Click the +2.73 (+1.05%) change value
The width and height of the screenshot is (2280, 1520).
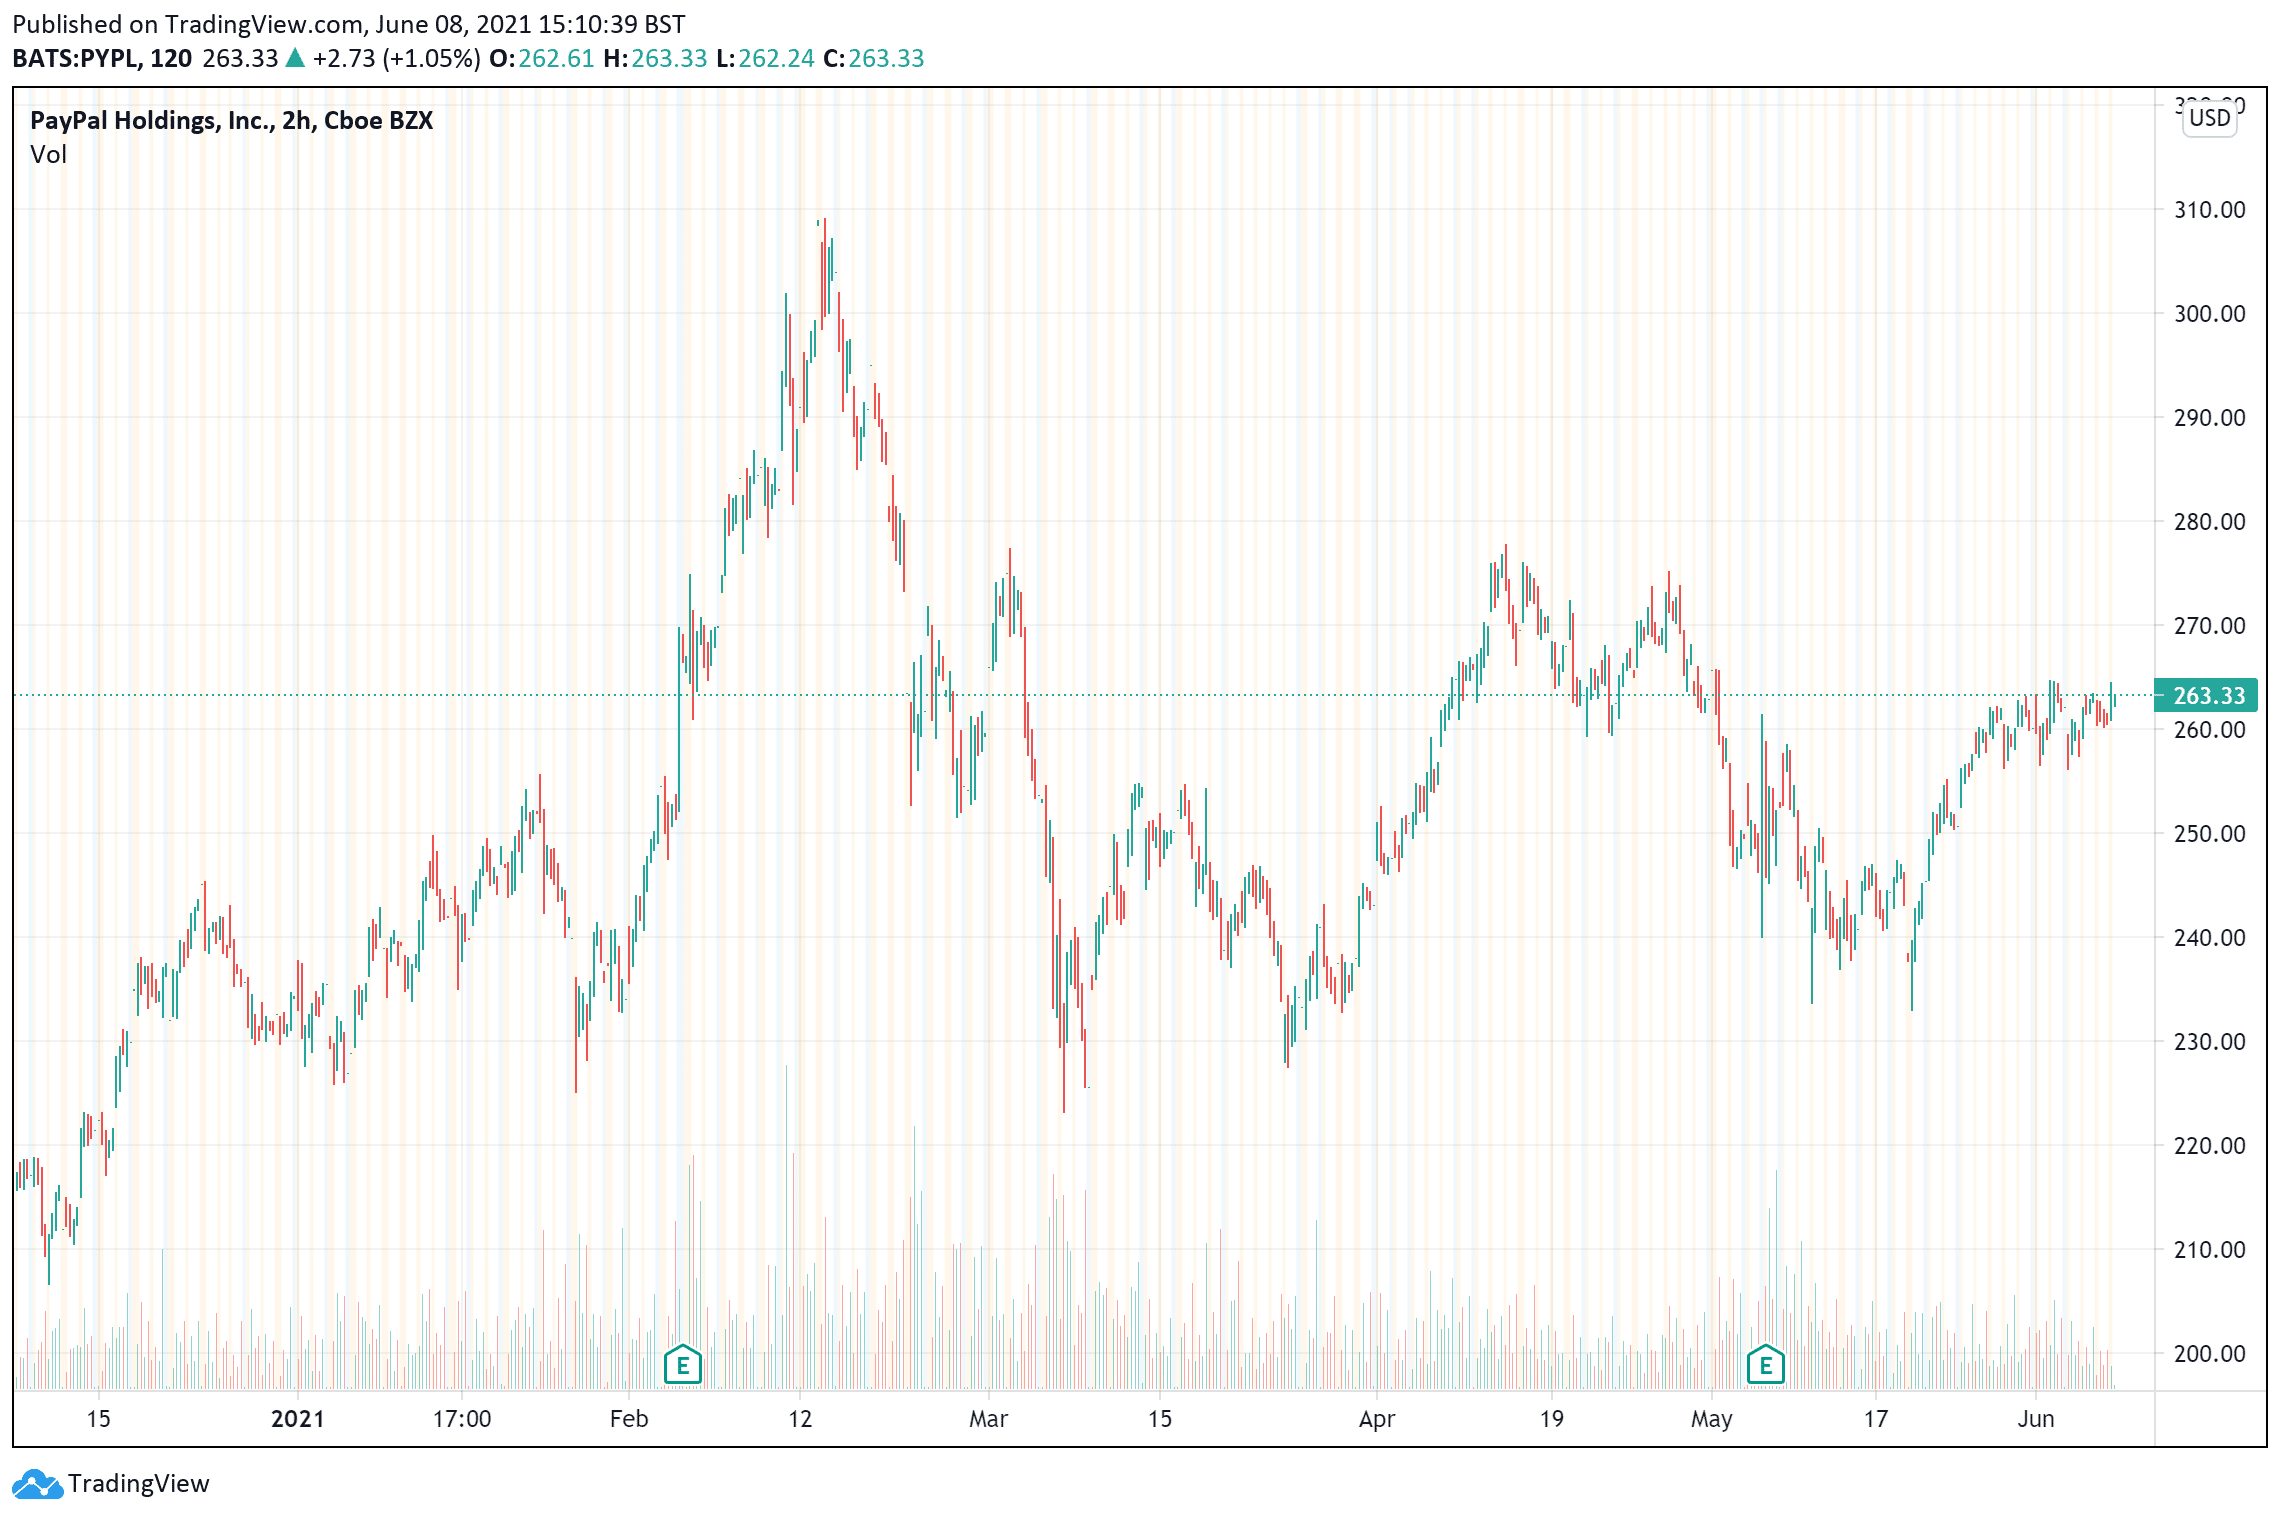(x=396, y=59)
